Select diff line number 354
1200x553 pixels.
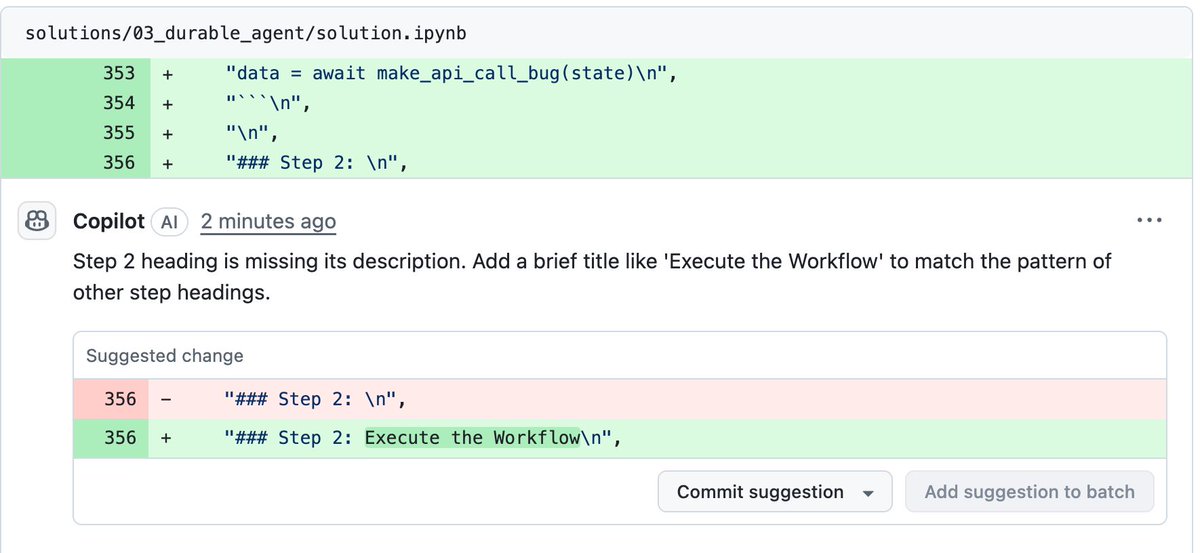(119, 103)
